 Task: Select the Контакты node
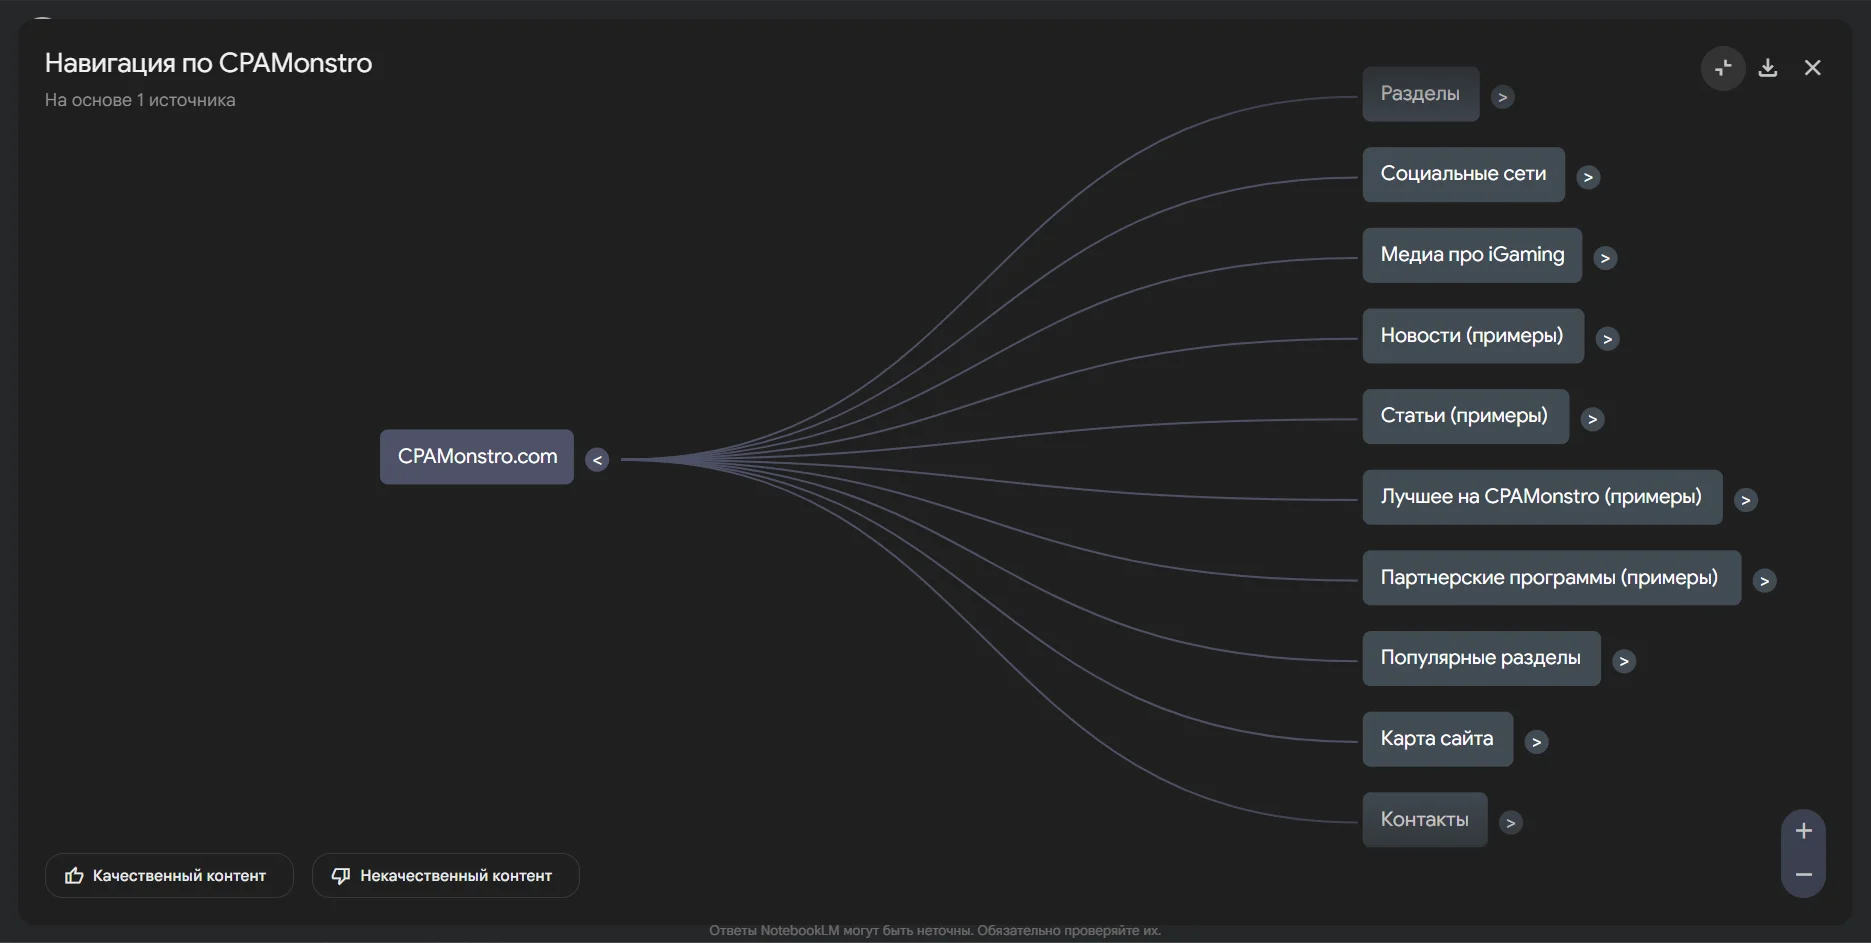(x=1425, y=820)
